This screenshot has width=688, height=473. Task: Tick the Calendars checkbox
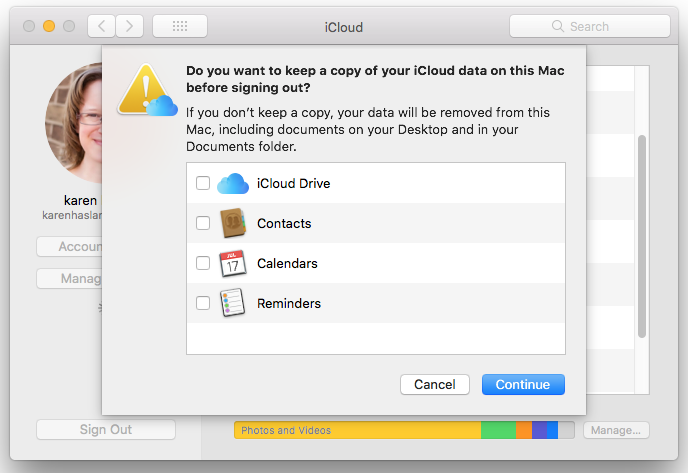[203, 263]
